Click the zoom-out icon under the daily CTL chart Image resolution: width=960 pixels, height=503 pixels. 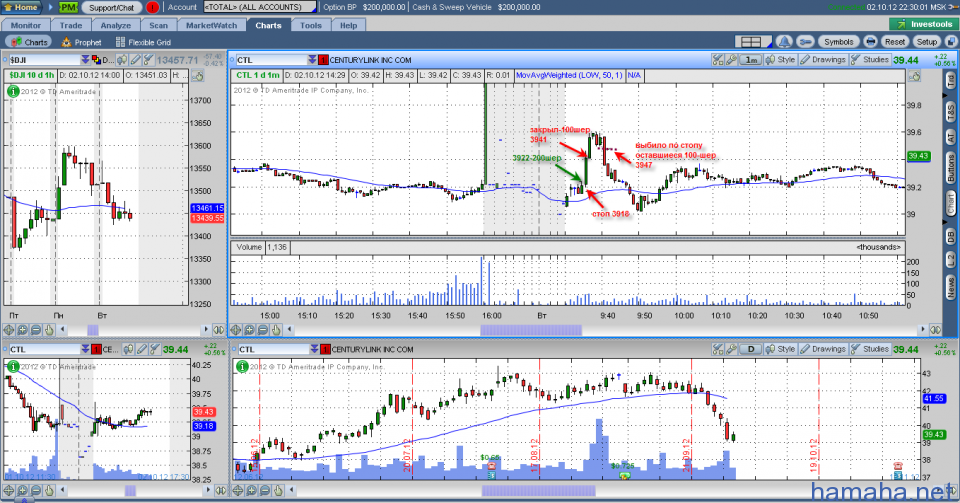tap(263, 490)
